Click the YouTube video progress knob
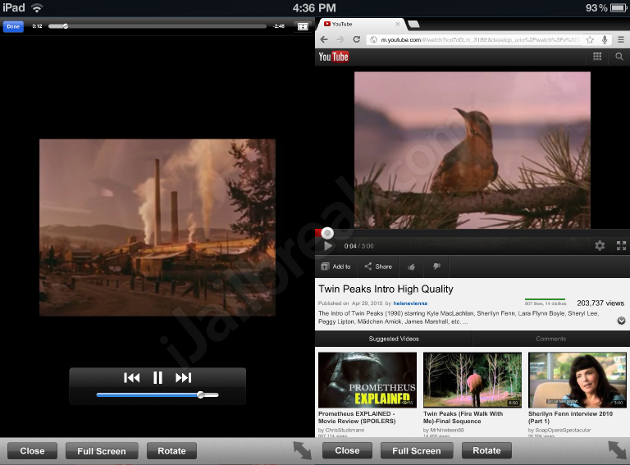The height and width of the screenshot is (465, 630). [327, 233]
